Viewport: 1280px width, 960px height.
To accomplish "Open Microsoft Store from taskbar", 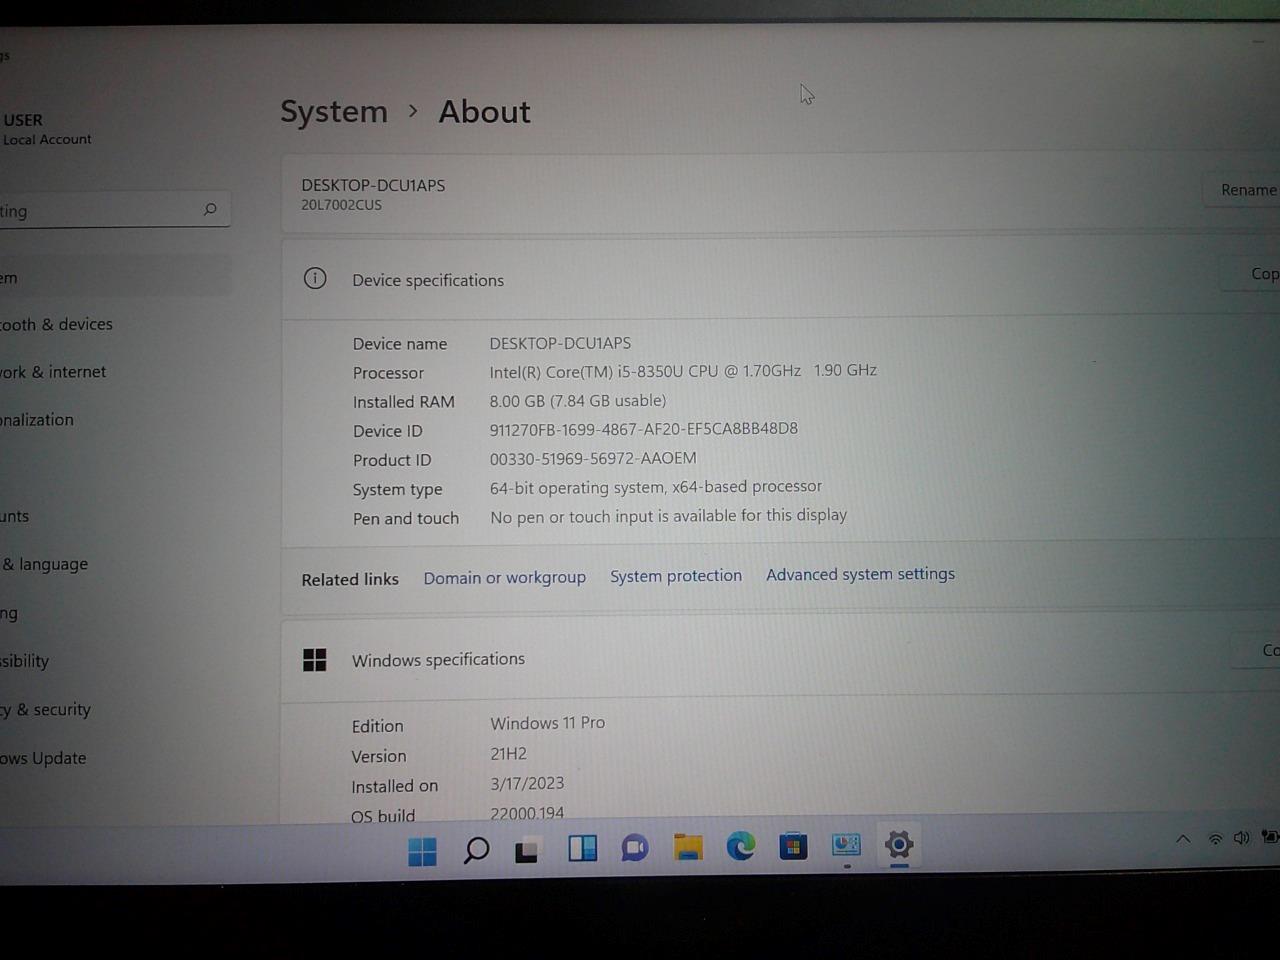I will (793, 846).
